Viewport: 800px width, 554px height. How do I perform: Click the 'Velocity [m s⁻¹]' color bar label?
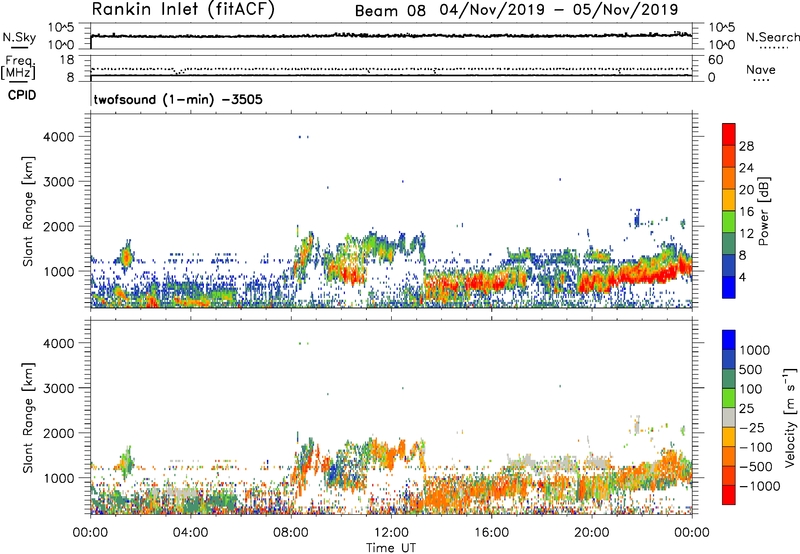pos(790,417)
